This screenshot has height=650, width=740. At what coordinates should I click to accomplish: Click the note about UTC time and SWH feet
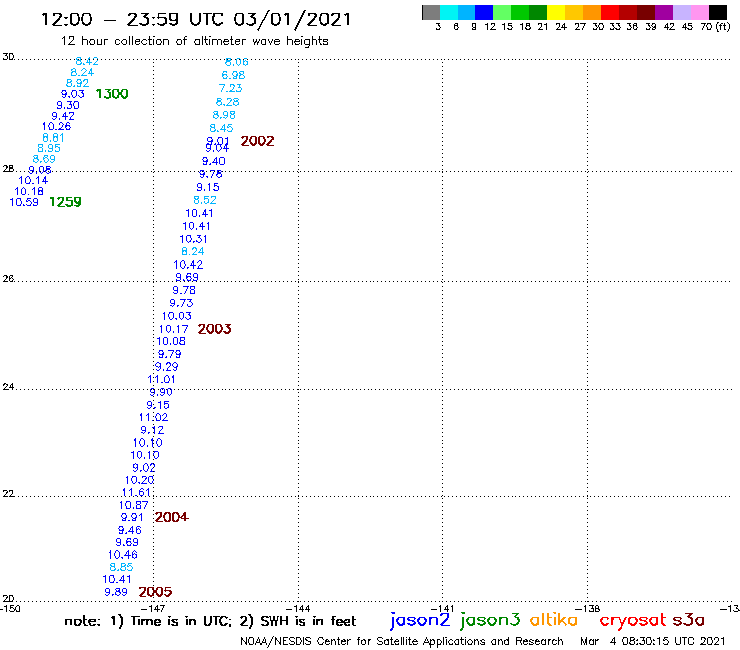click(210, 621)
